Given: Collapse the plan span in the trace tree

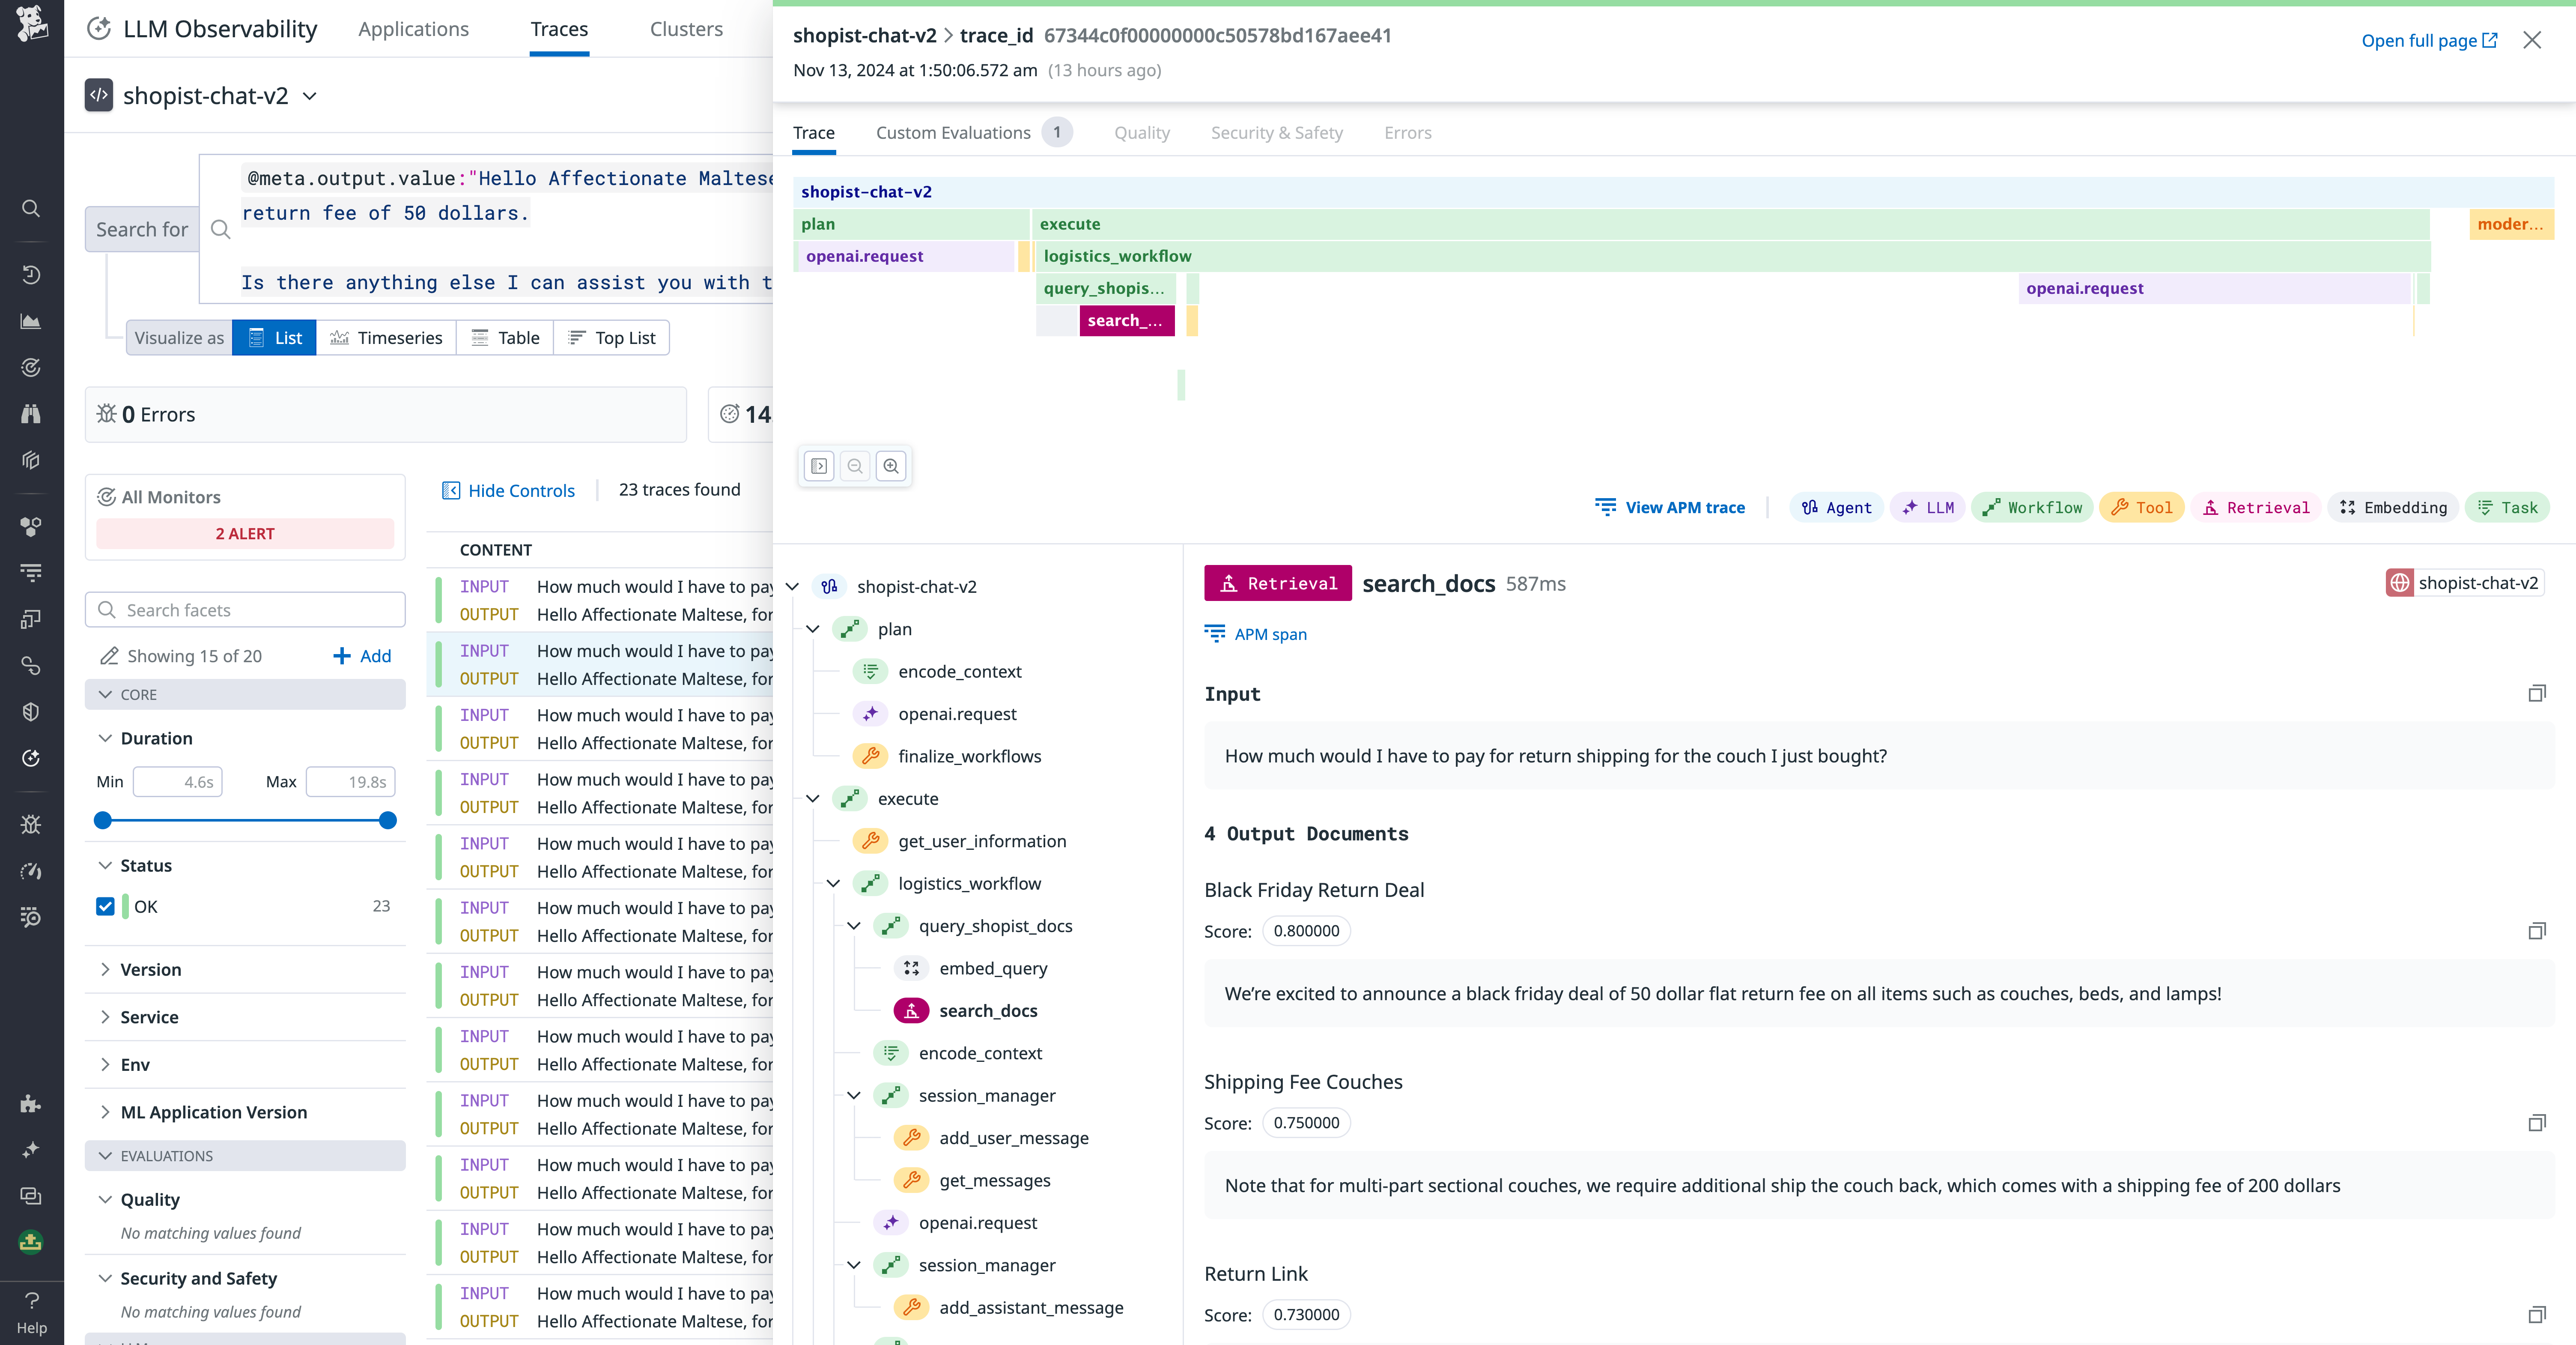Looking at the screenshot, I should coord(813,629).
